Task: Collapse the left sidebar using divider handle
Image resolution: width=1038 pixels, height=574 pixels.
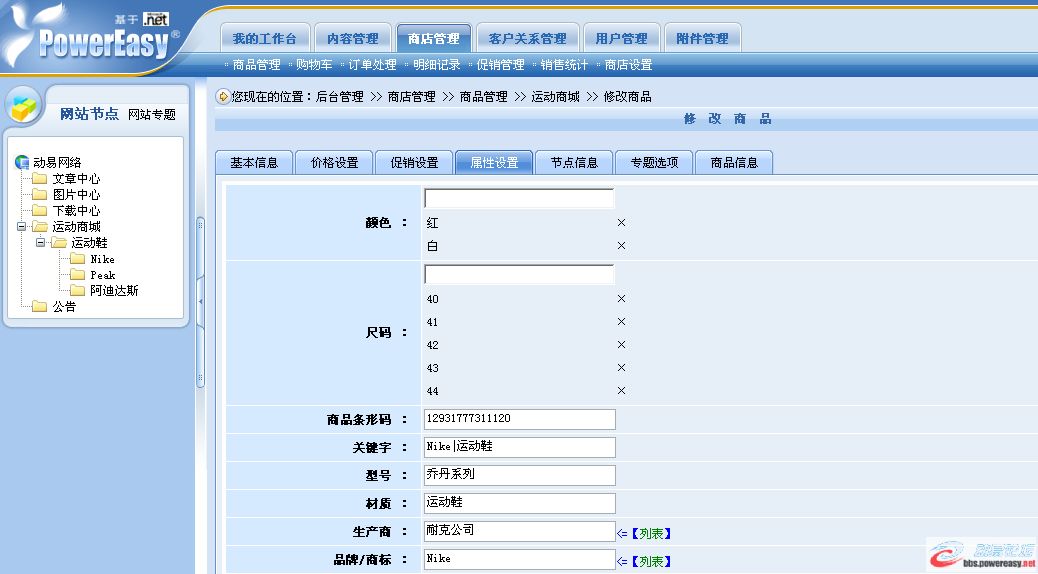Action: click(x=200, y=300)
